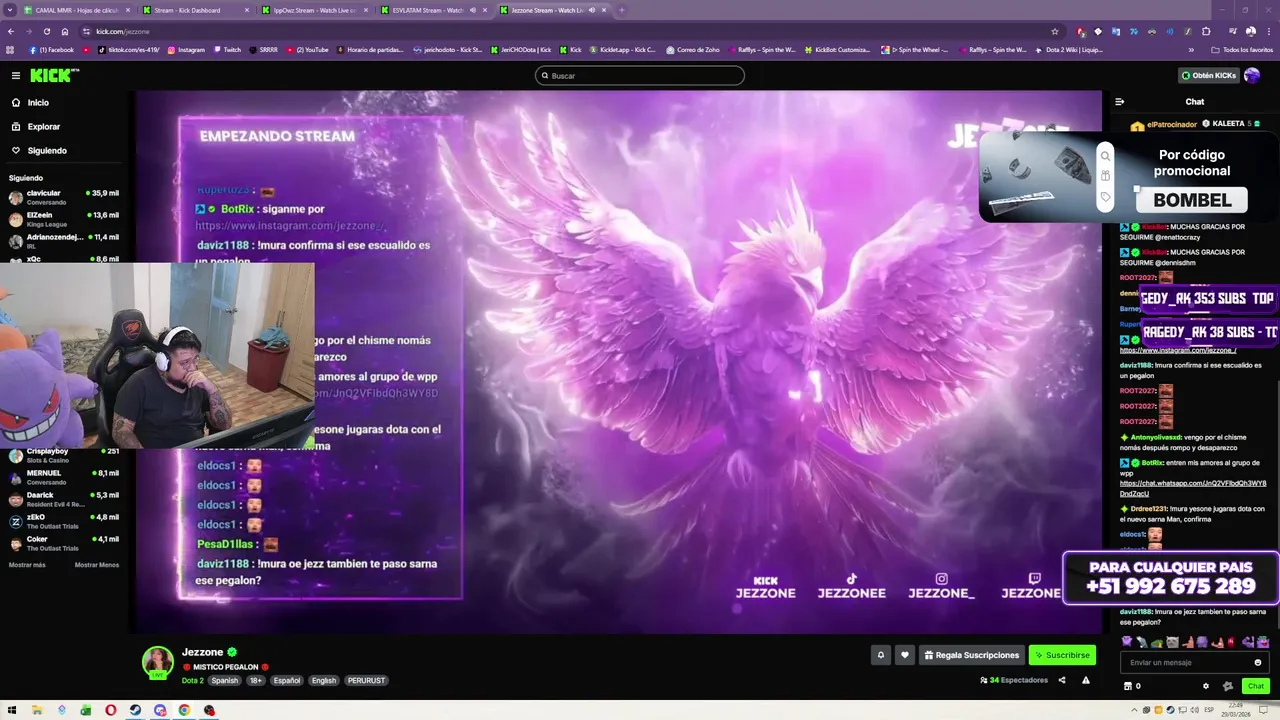This screenshot has height=720, width=1280.
Task: Open the Daarick channel in the following list
Action: 62,499
